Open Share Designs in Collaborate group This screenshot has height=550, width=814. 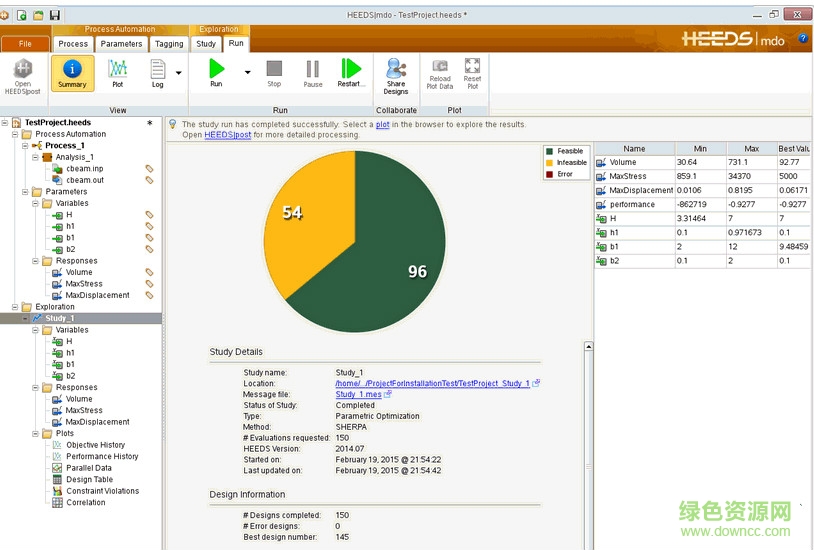(x=396, y=74)
